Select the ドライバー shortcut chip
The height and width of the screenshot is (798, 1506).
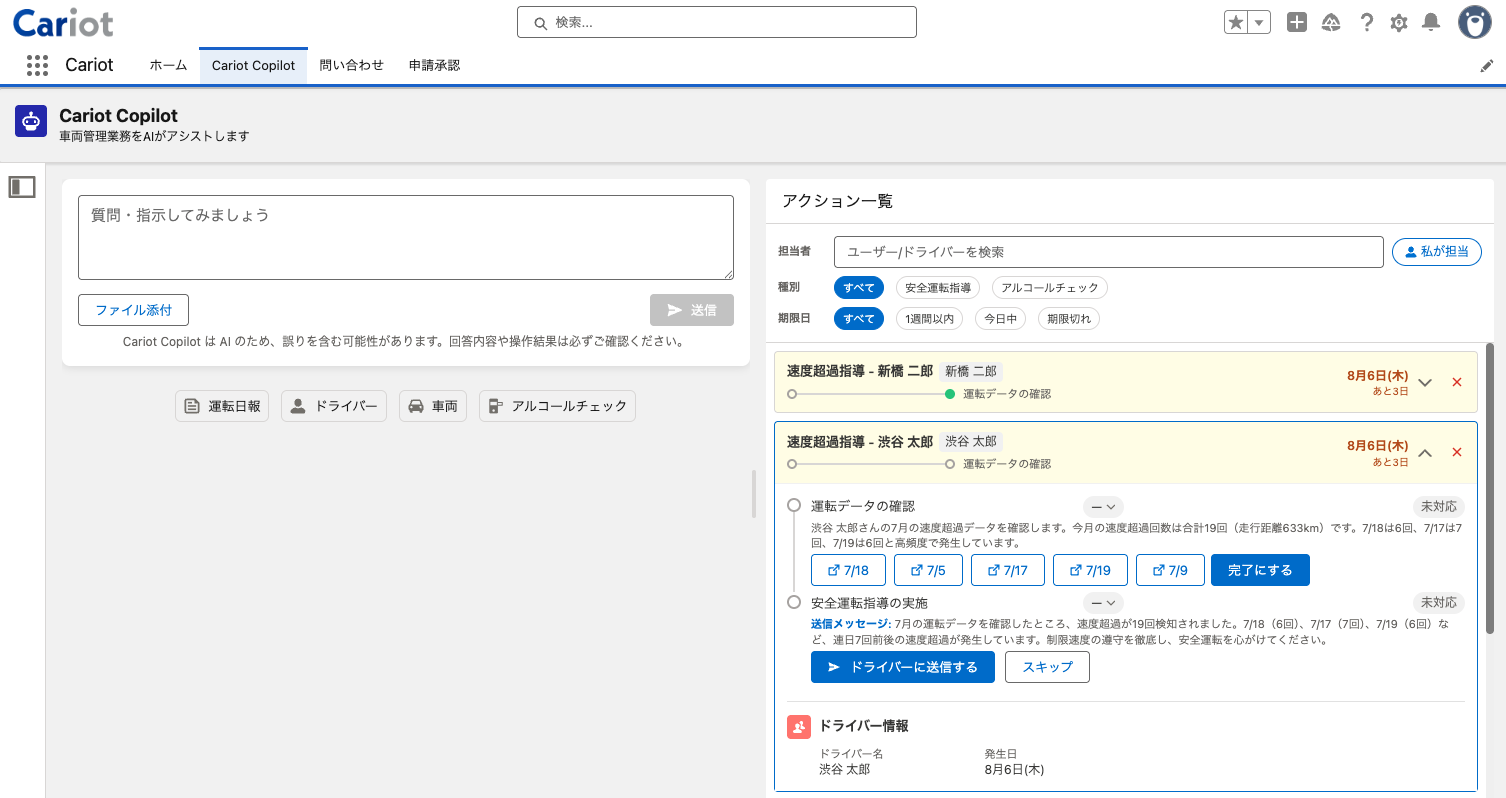coord(334,406)
